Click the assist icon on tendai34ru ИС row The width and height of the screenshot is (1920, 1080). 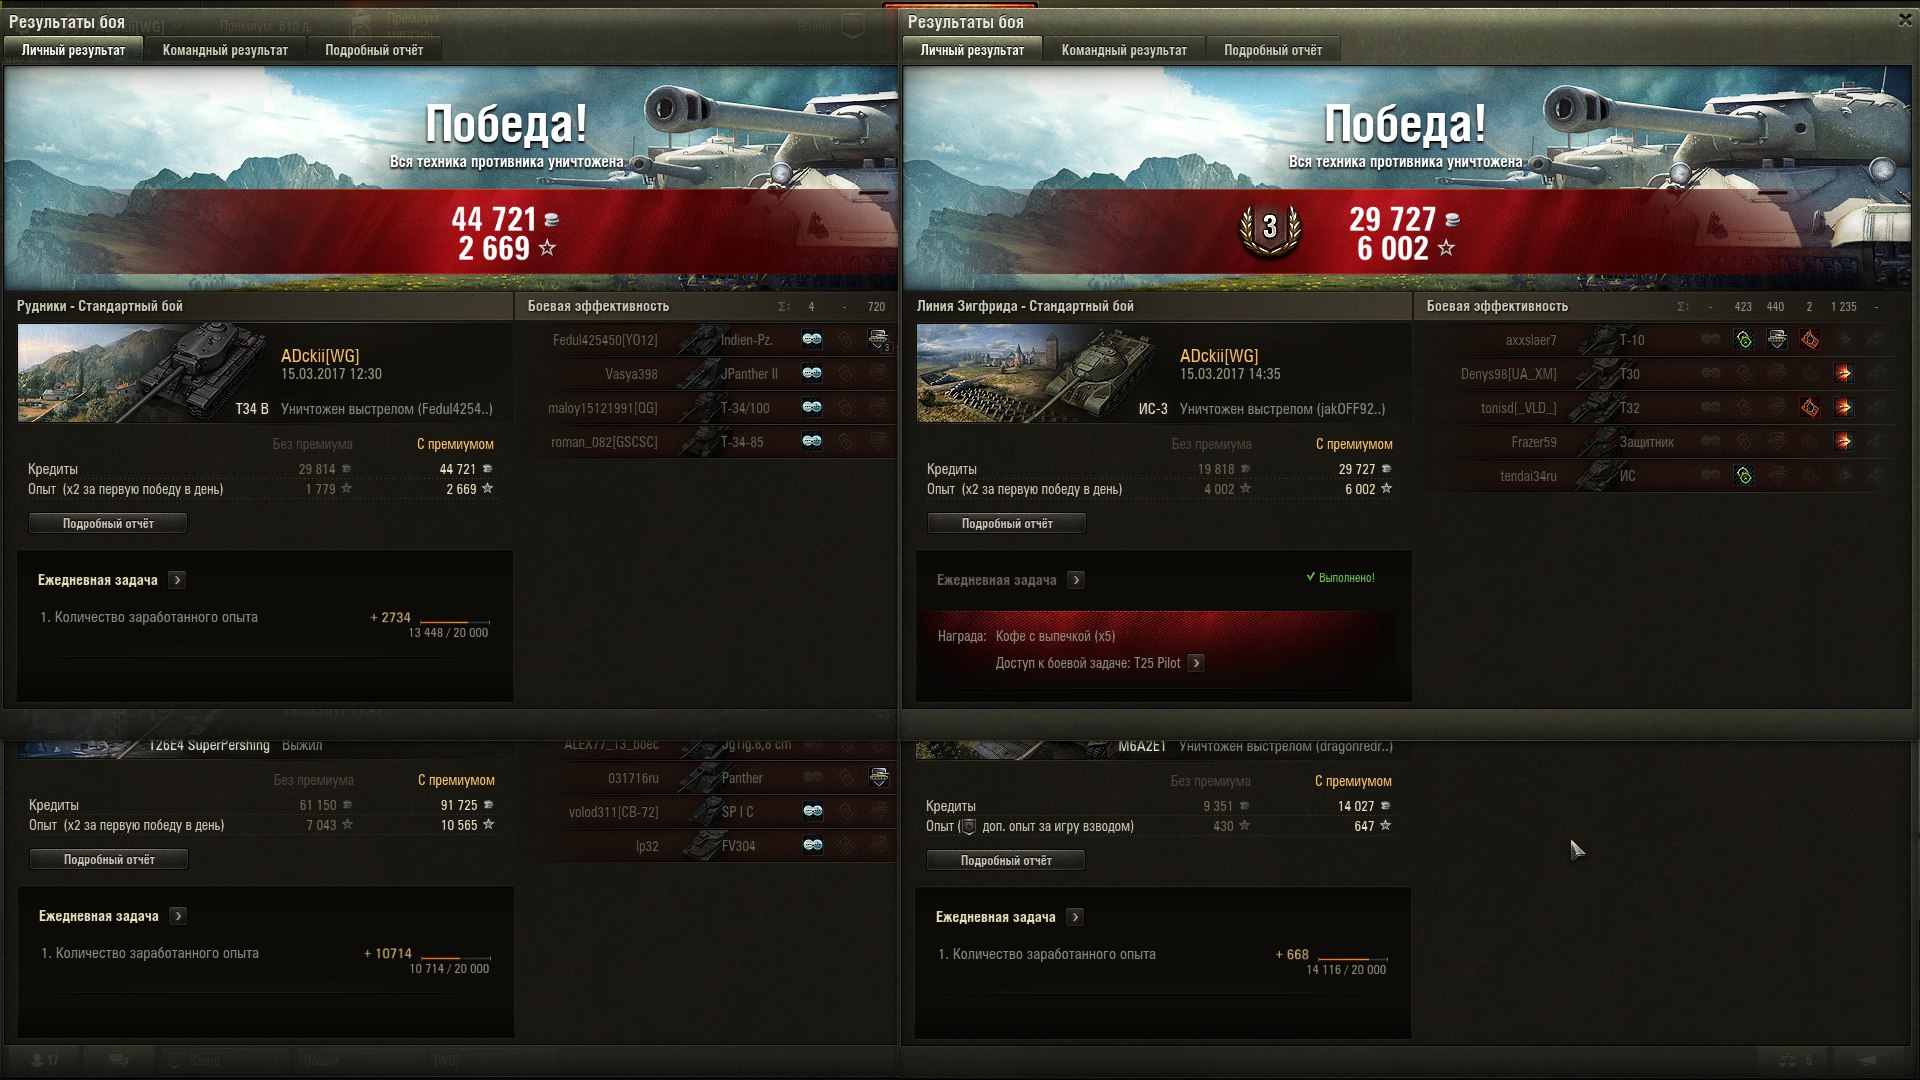point(1744,476)
